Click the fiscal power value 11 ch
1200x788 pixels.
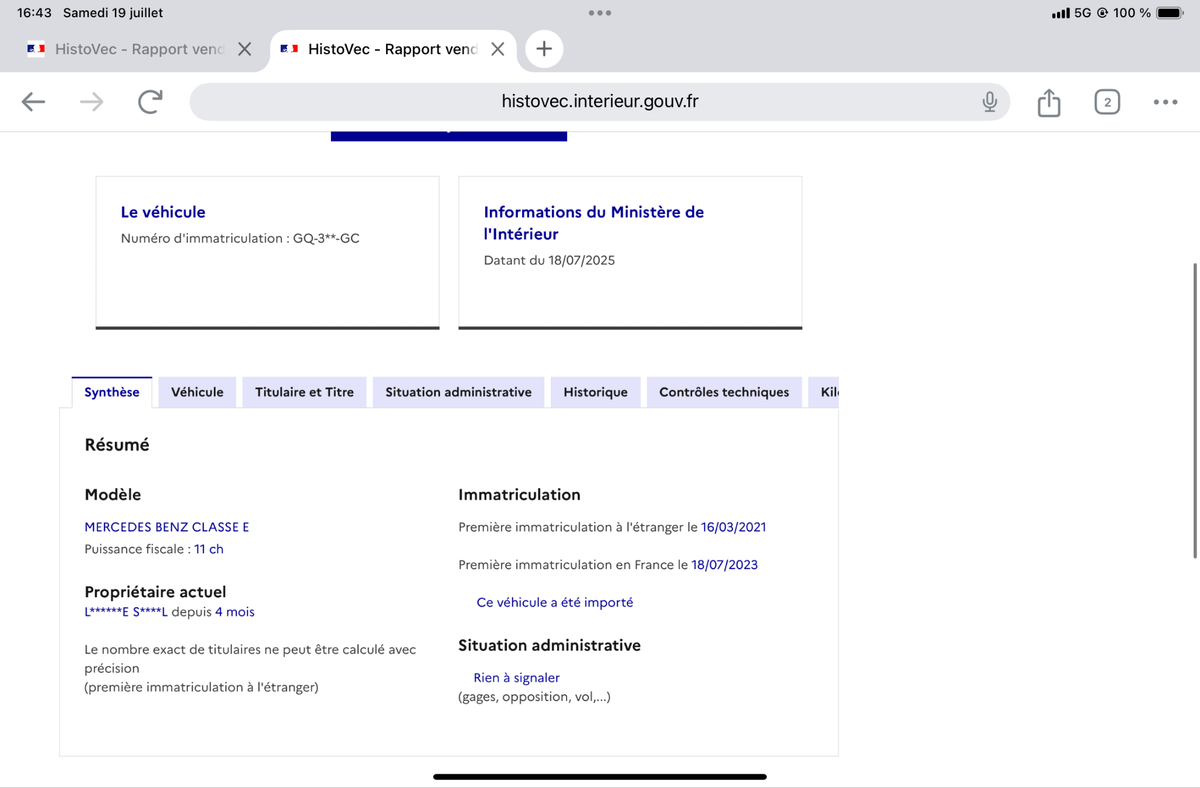pyautogui.click(x=209, y=549)
